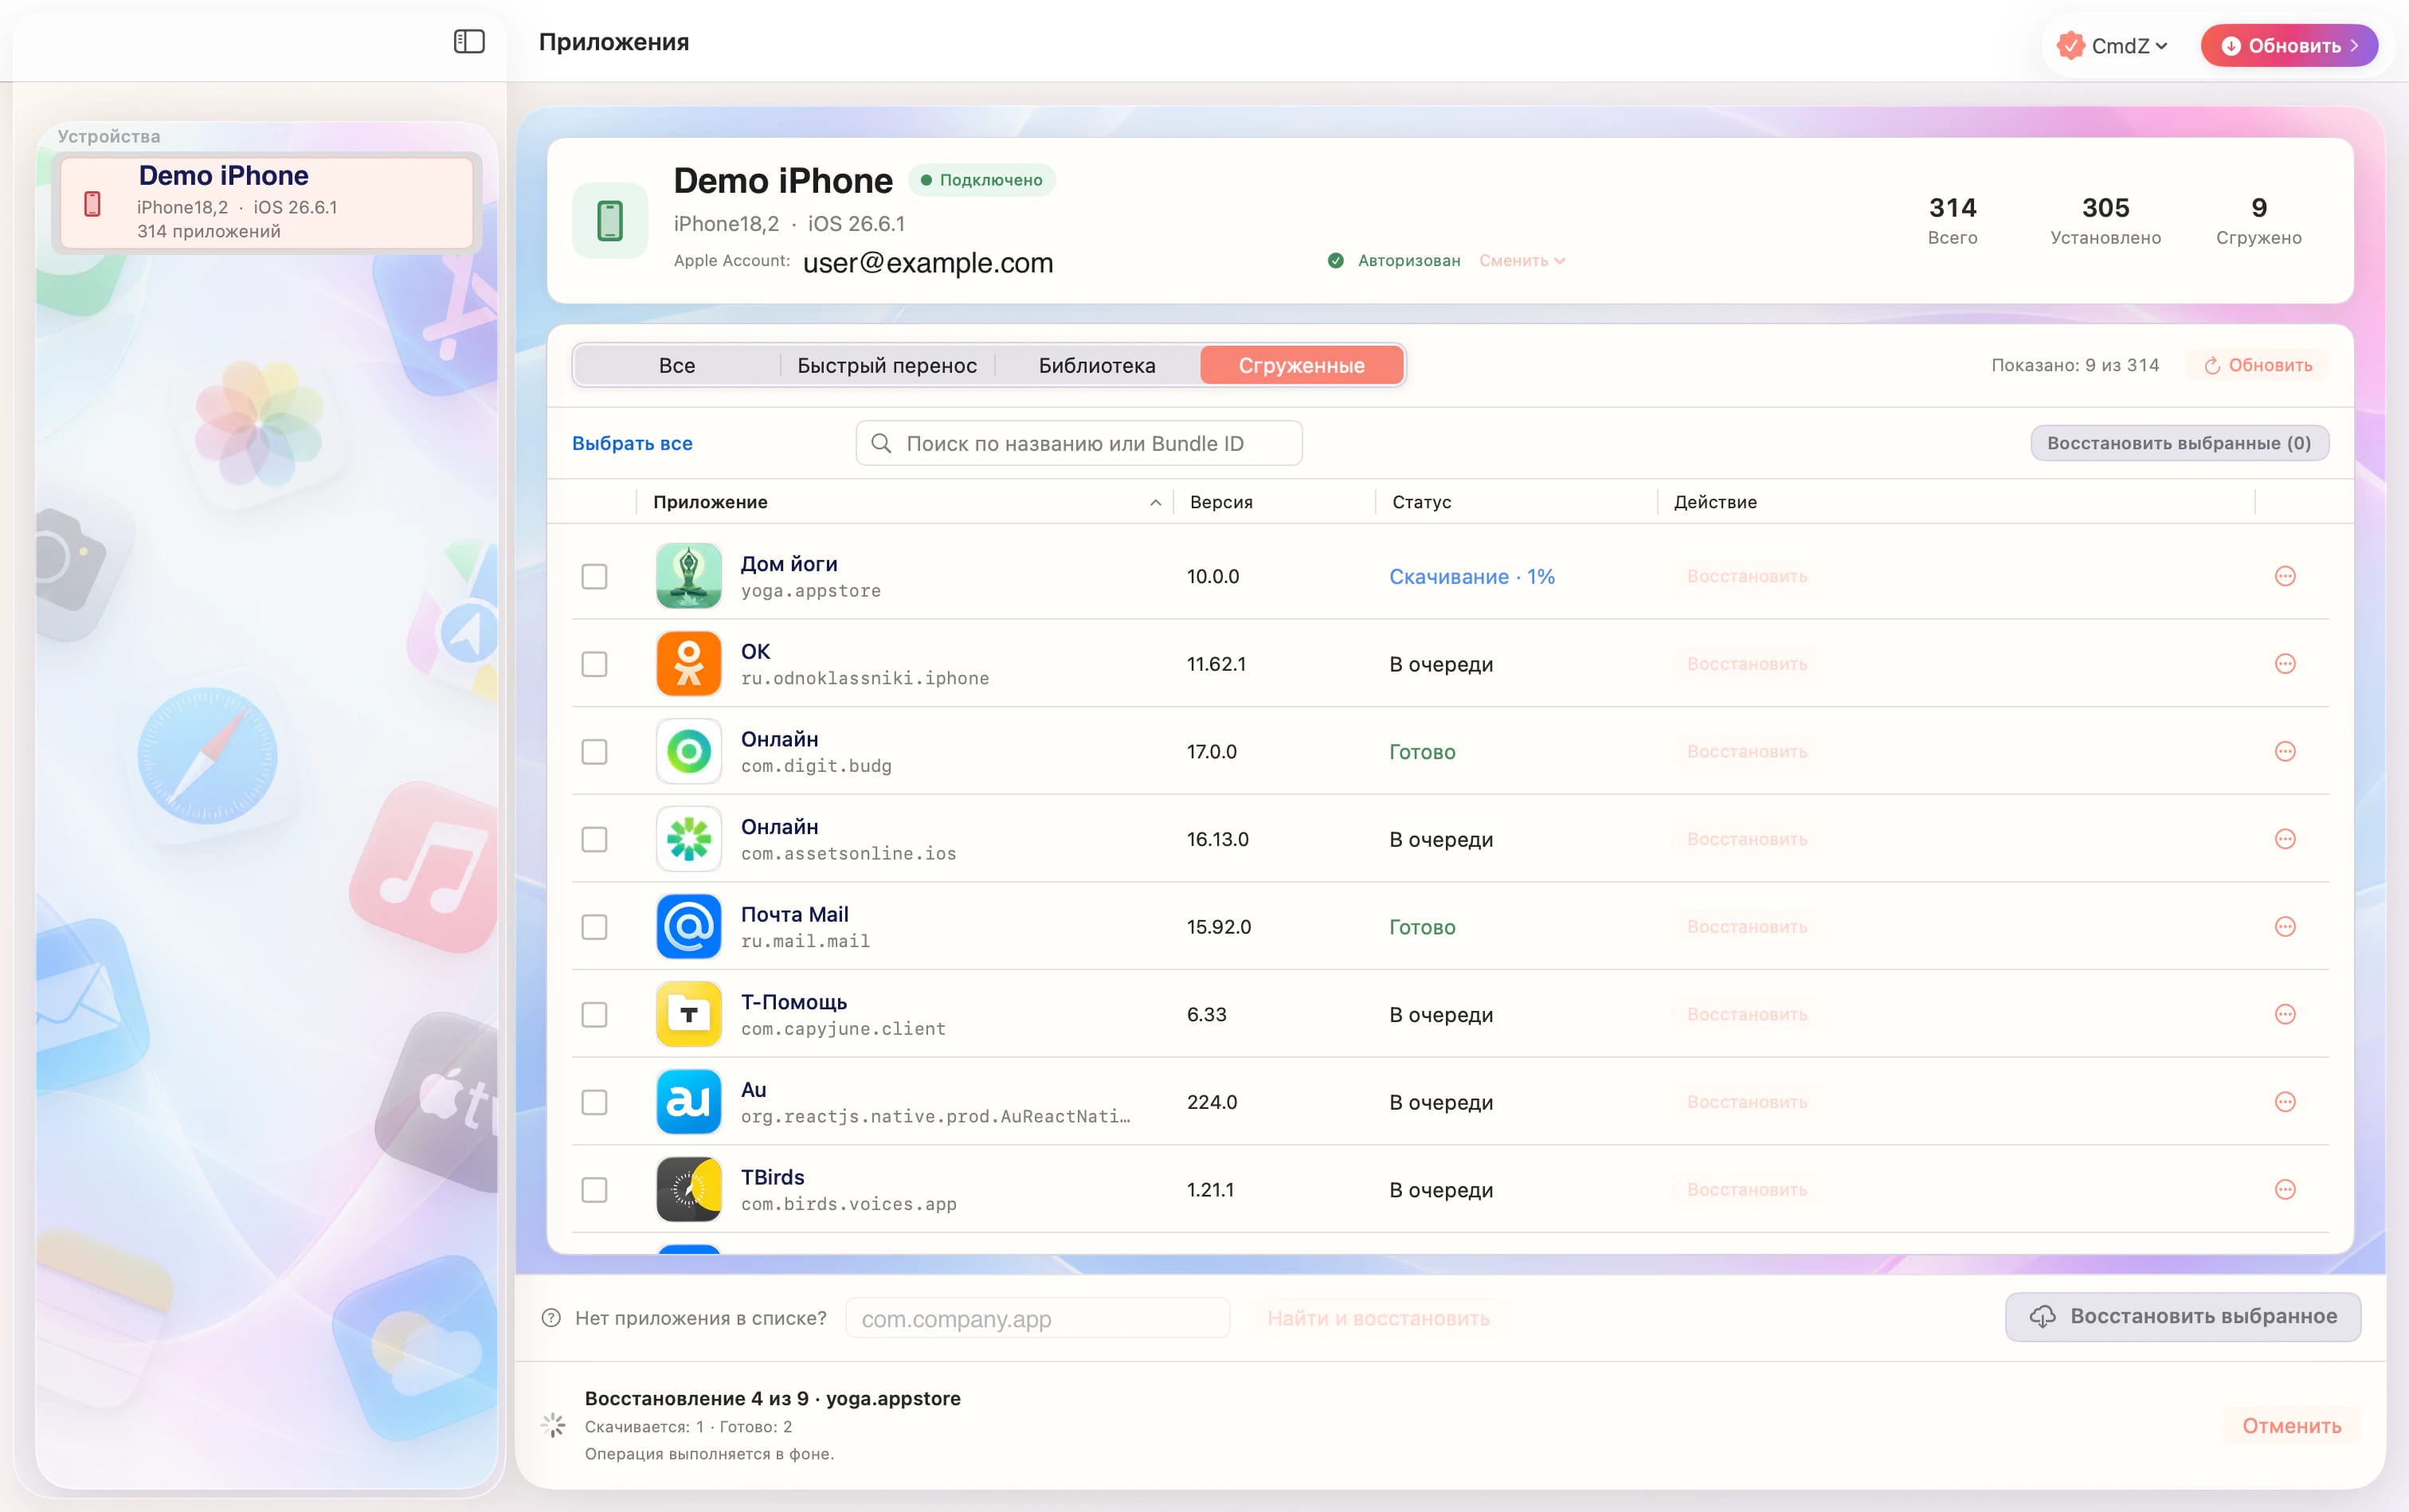
Task: Click the com.assetsonline.ios app icon
Action: (688, 839)
